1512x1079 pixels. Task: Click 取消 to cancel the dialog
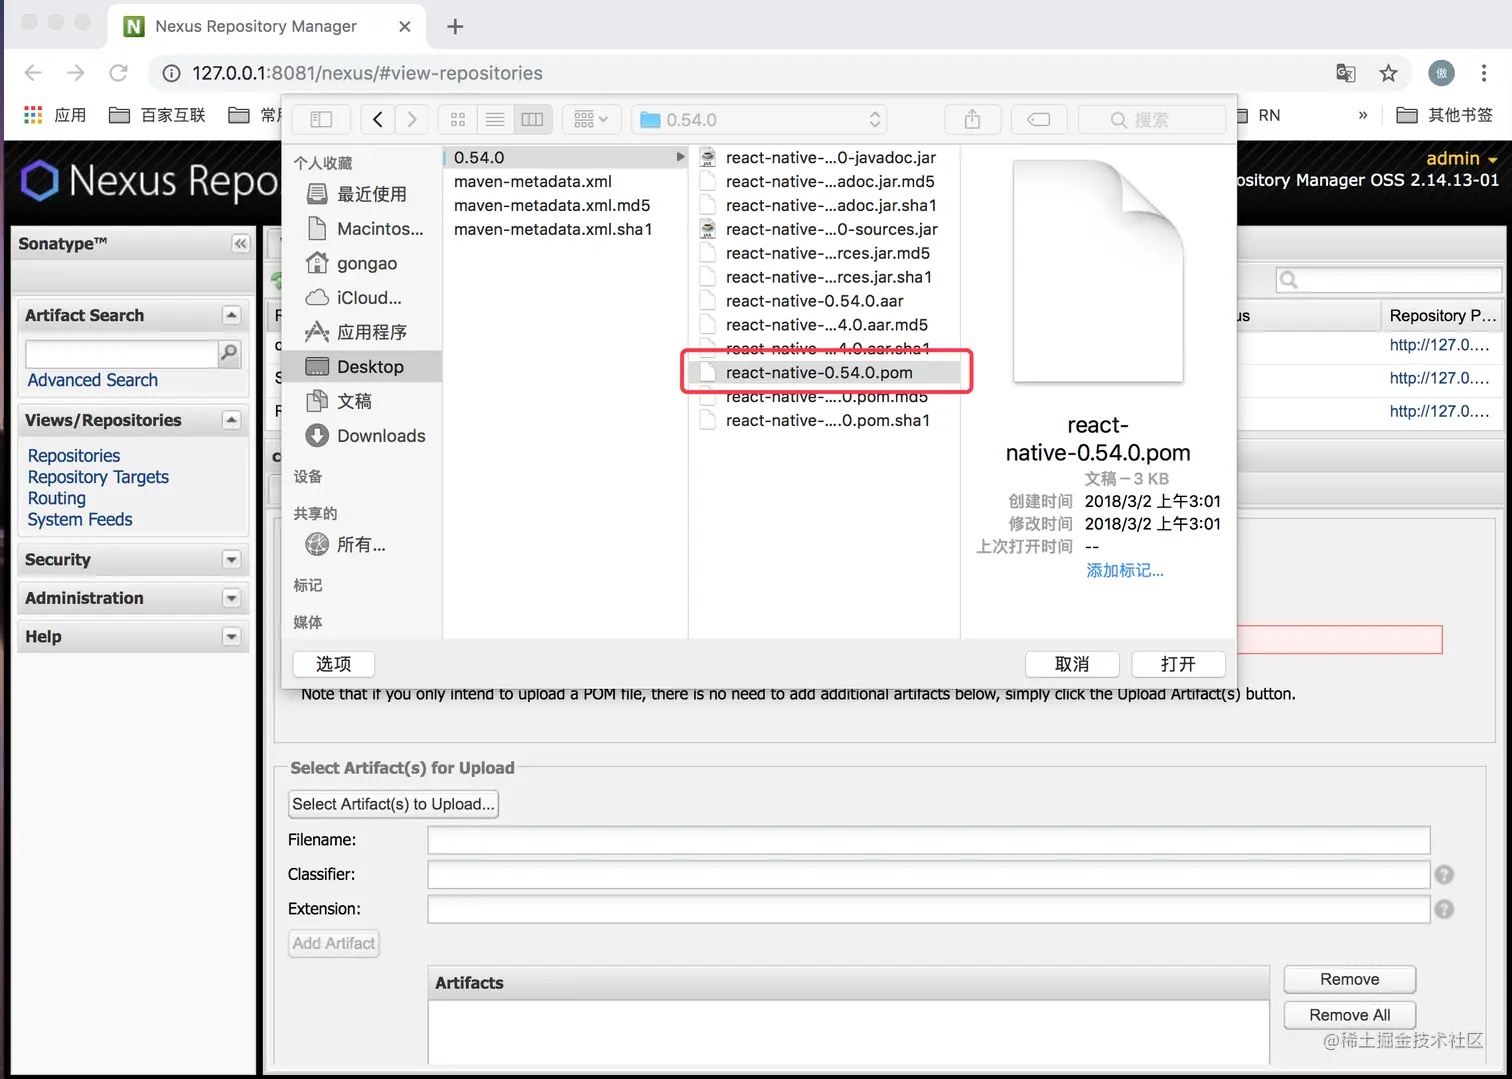point(1072,664)
